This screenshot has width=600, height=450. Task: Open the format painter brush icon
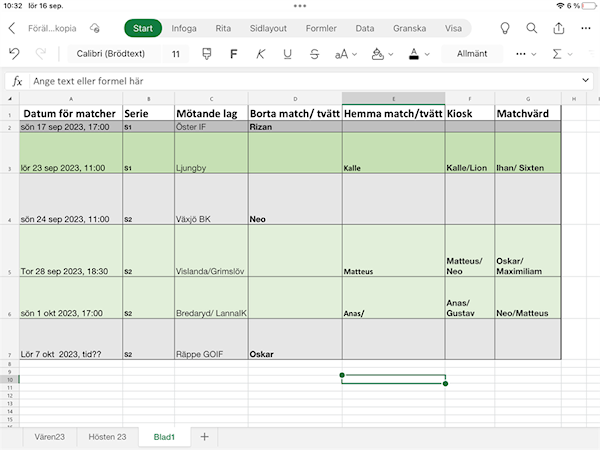point(206,53)
